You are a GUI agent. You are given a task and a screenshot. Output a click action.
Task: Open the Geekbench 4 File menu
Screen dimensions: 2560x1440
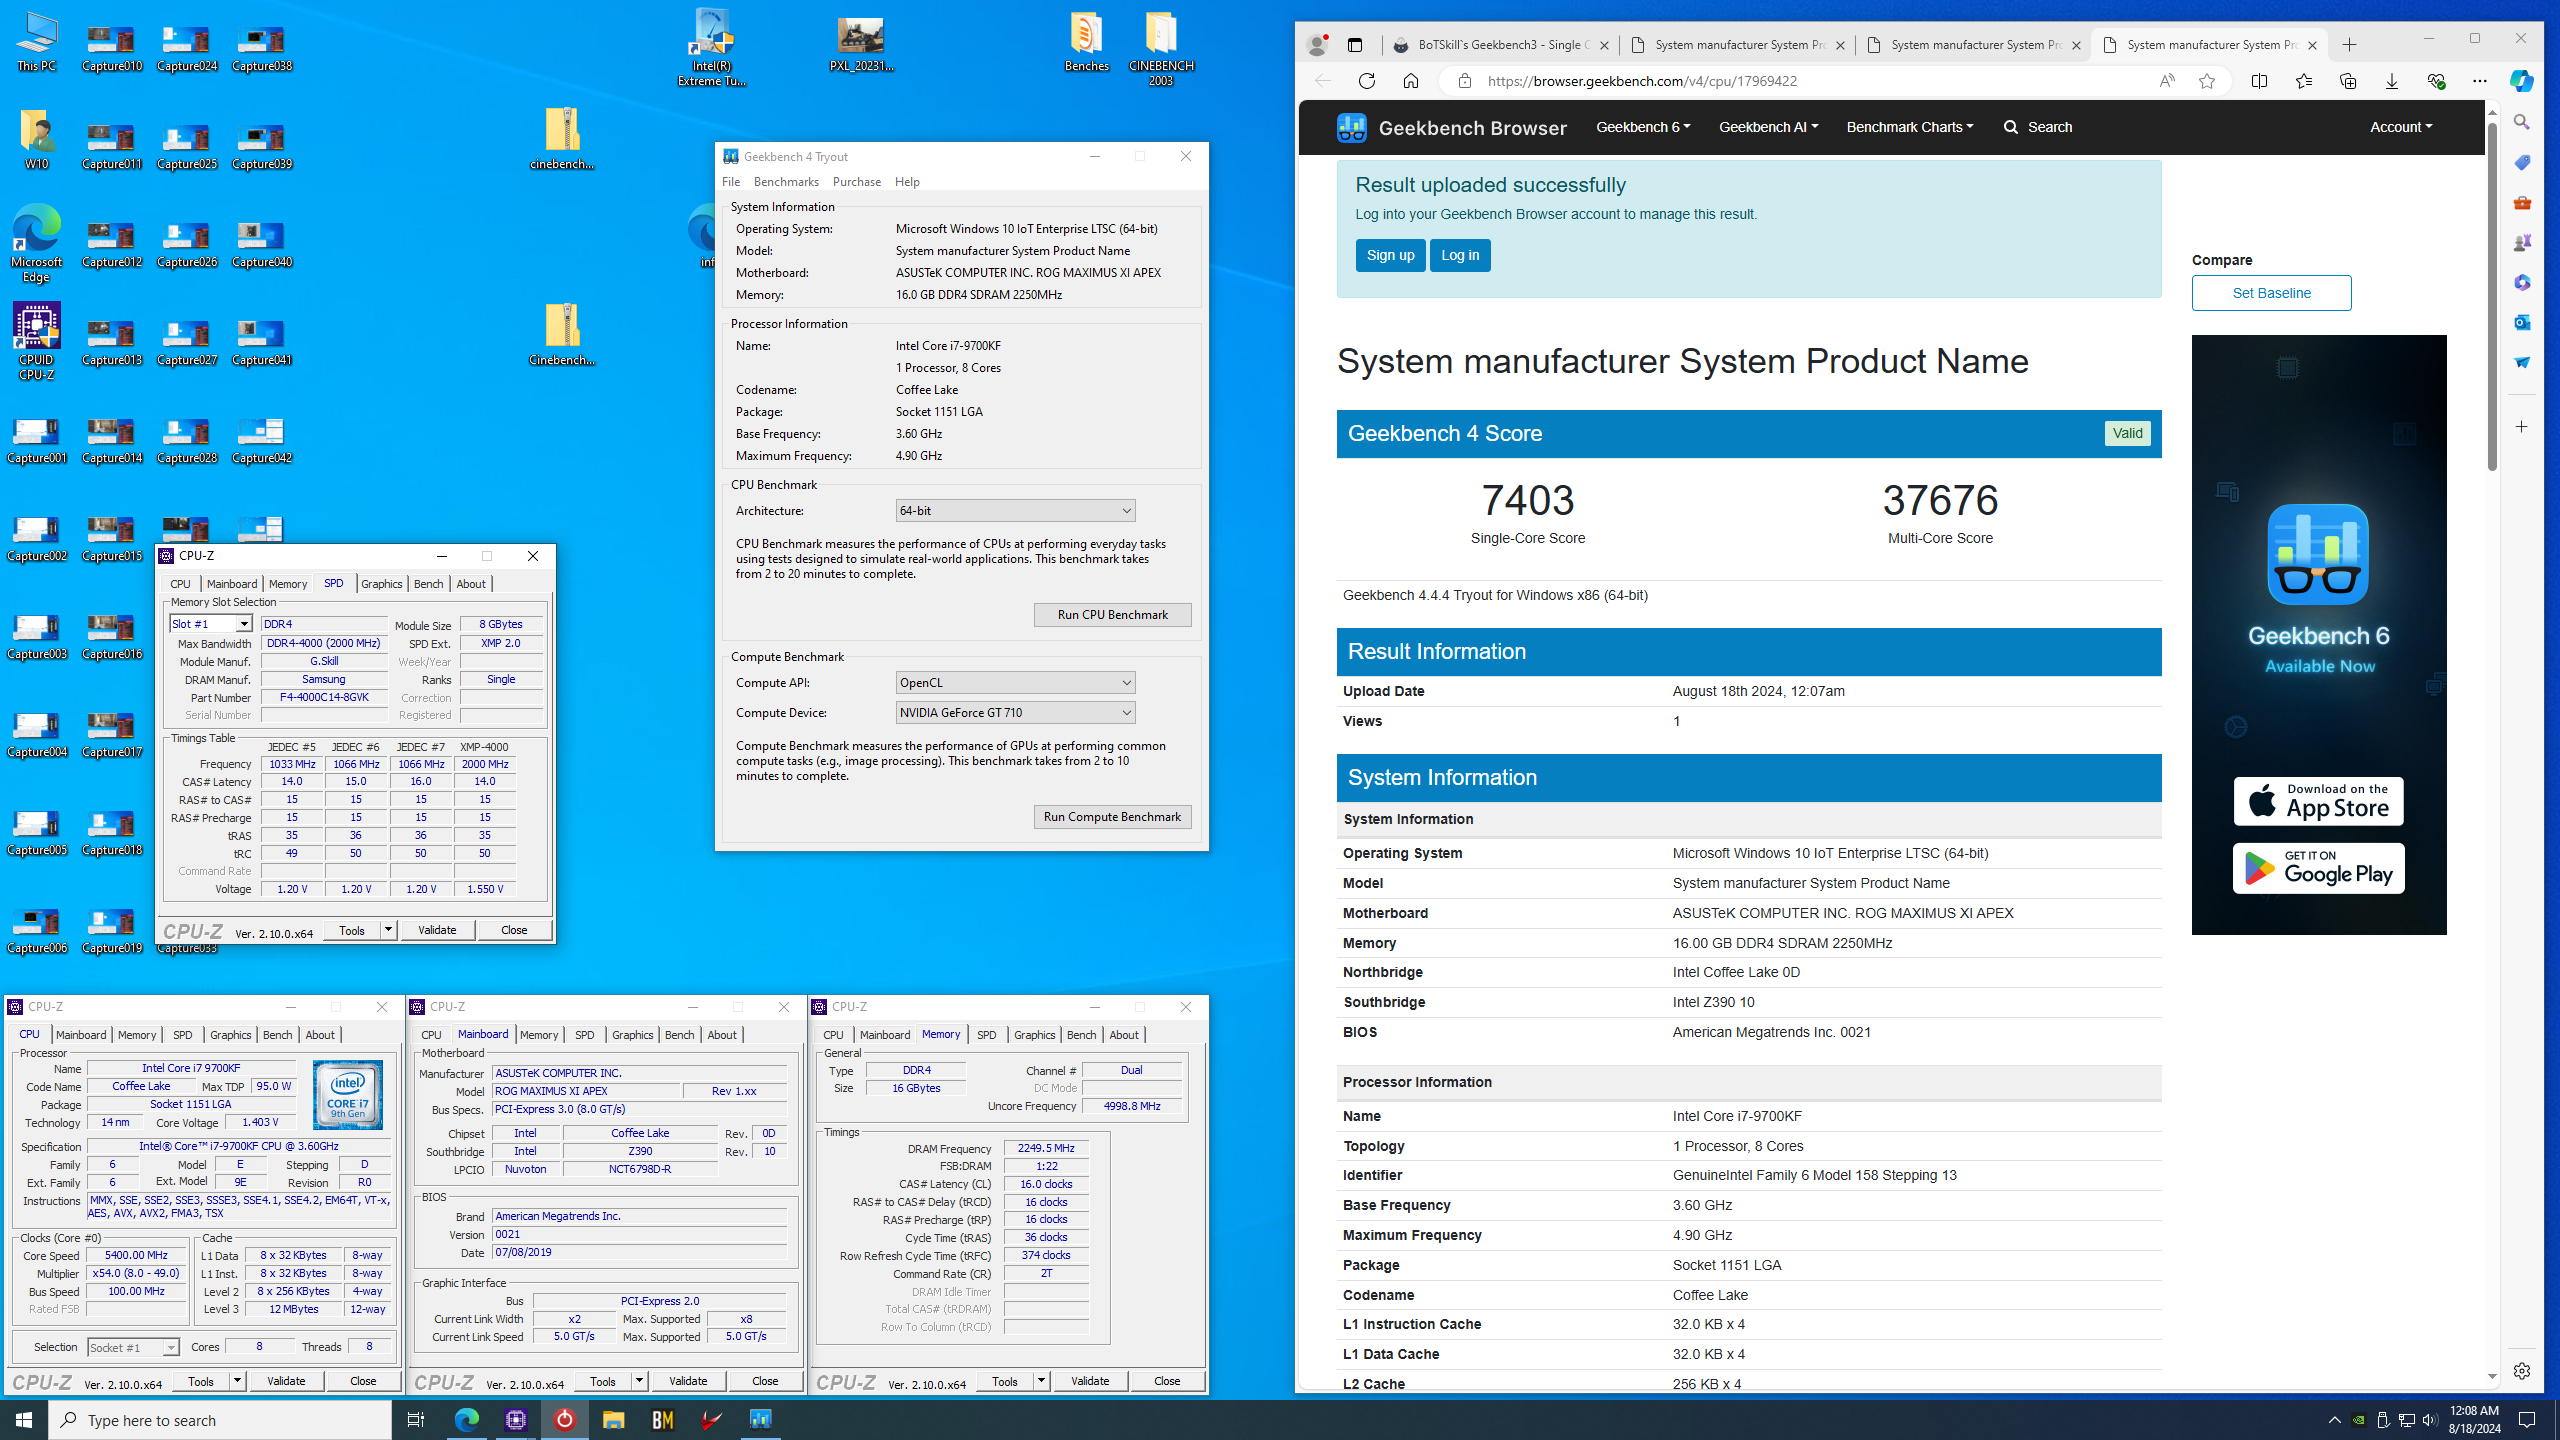[x=731, y=182]
